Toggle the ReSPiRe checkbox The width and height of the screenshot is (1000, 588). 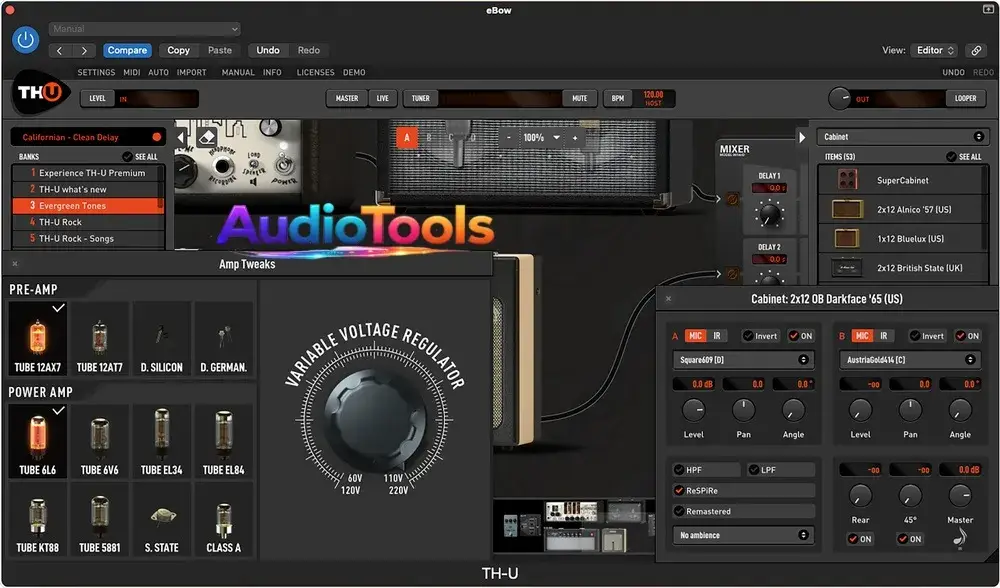[x=681, y=491]
